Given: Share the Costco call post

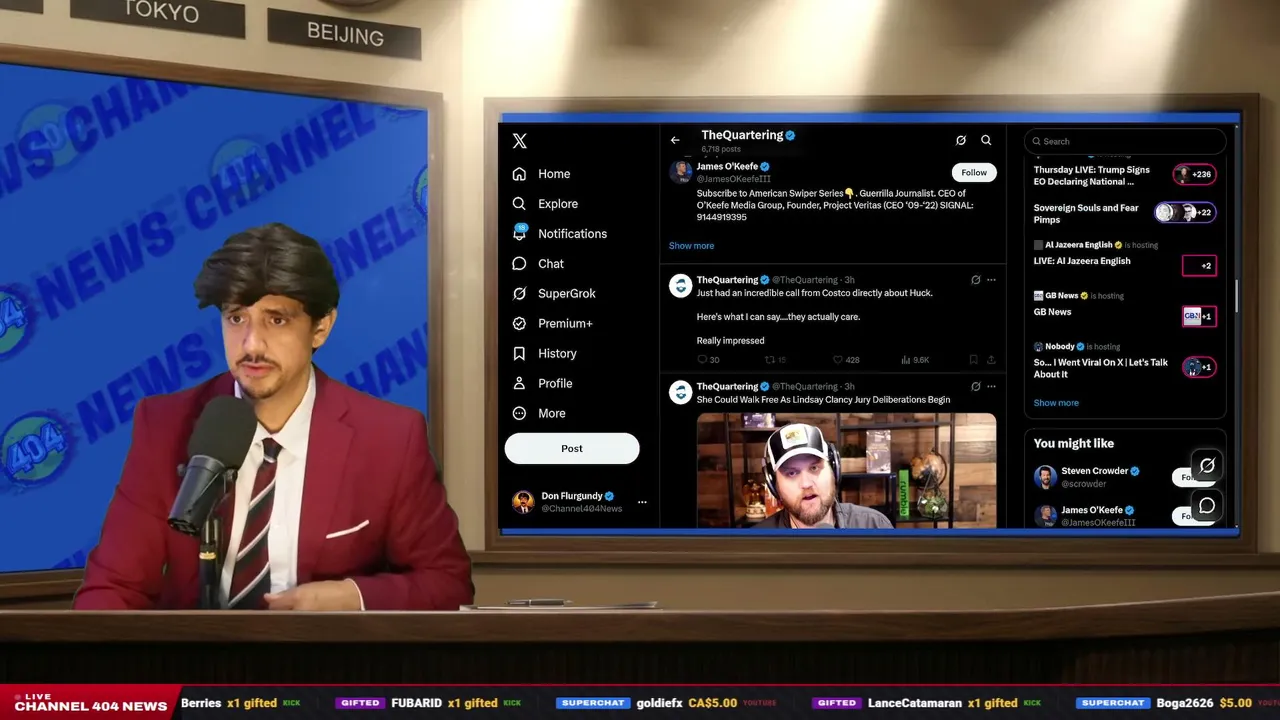Looking at the screenshot, I should 991,360.
